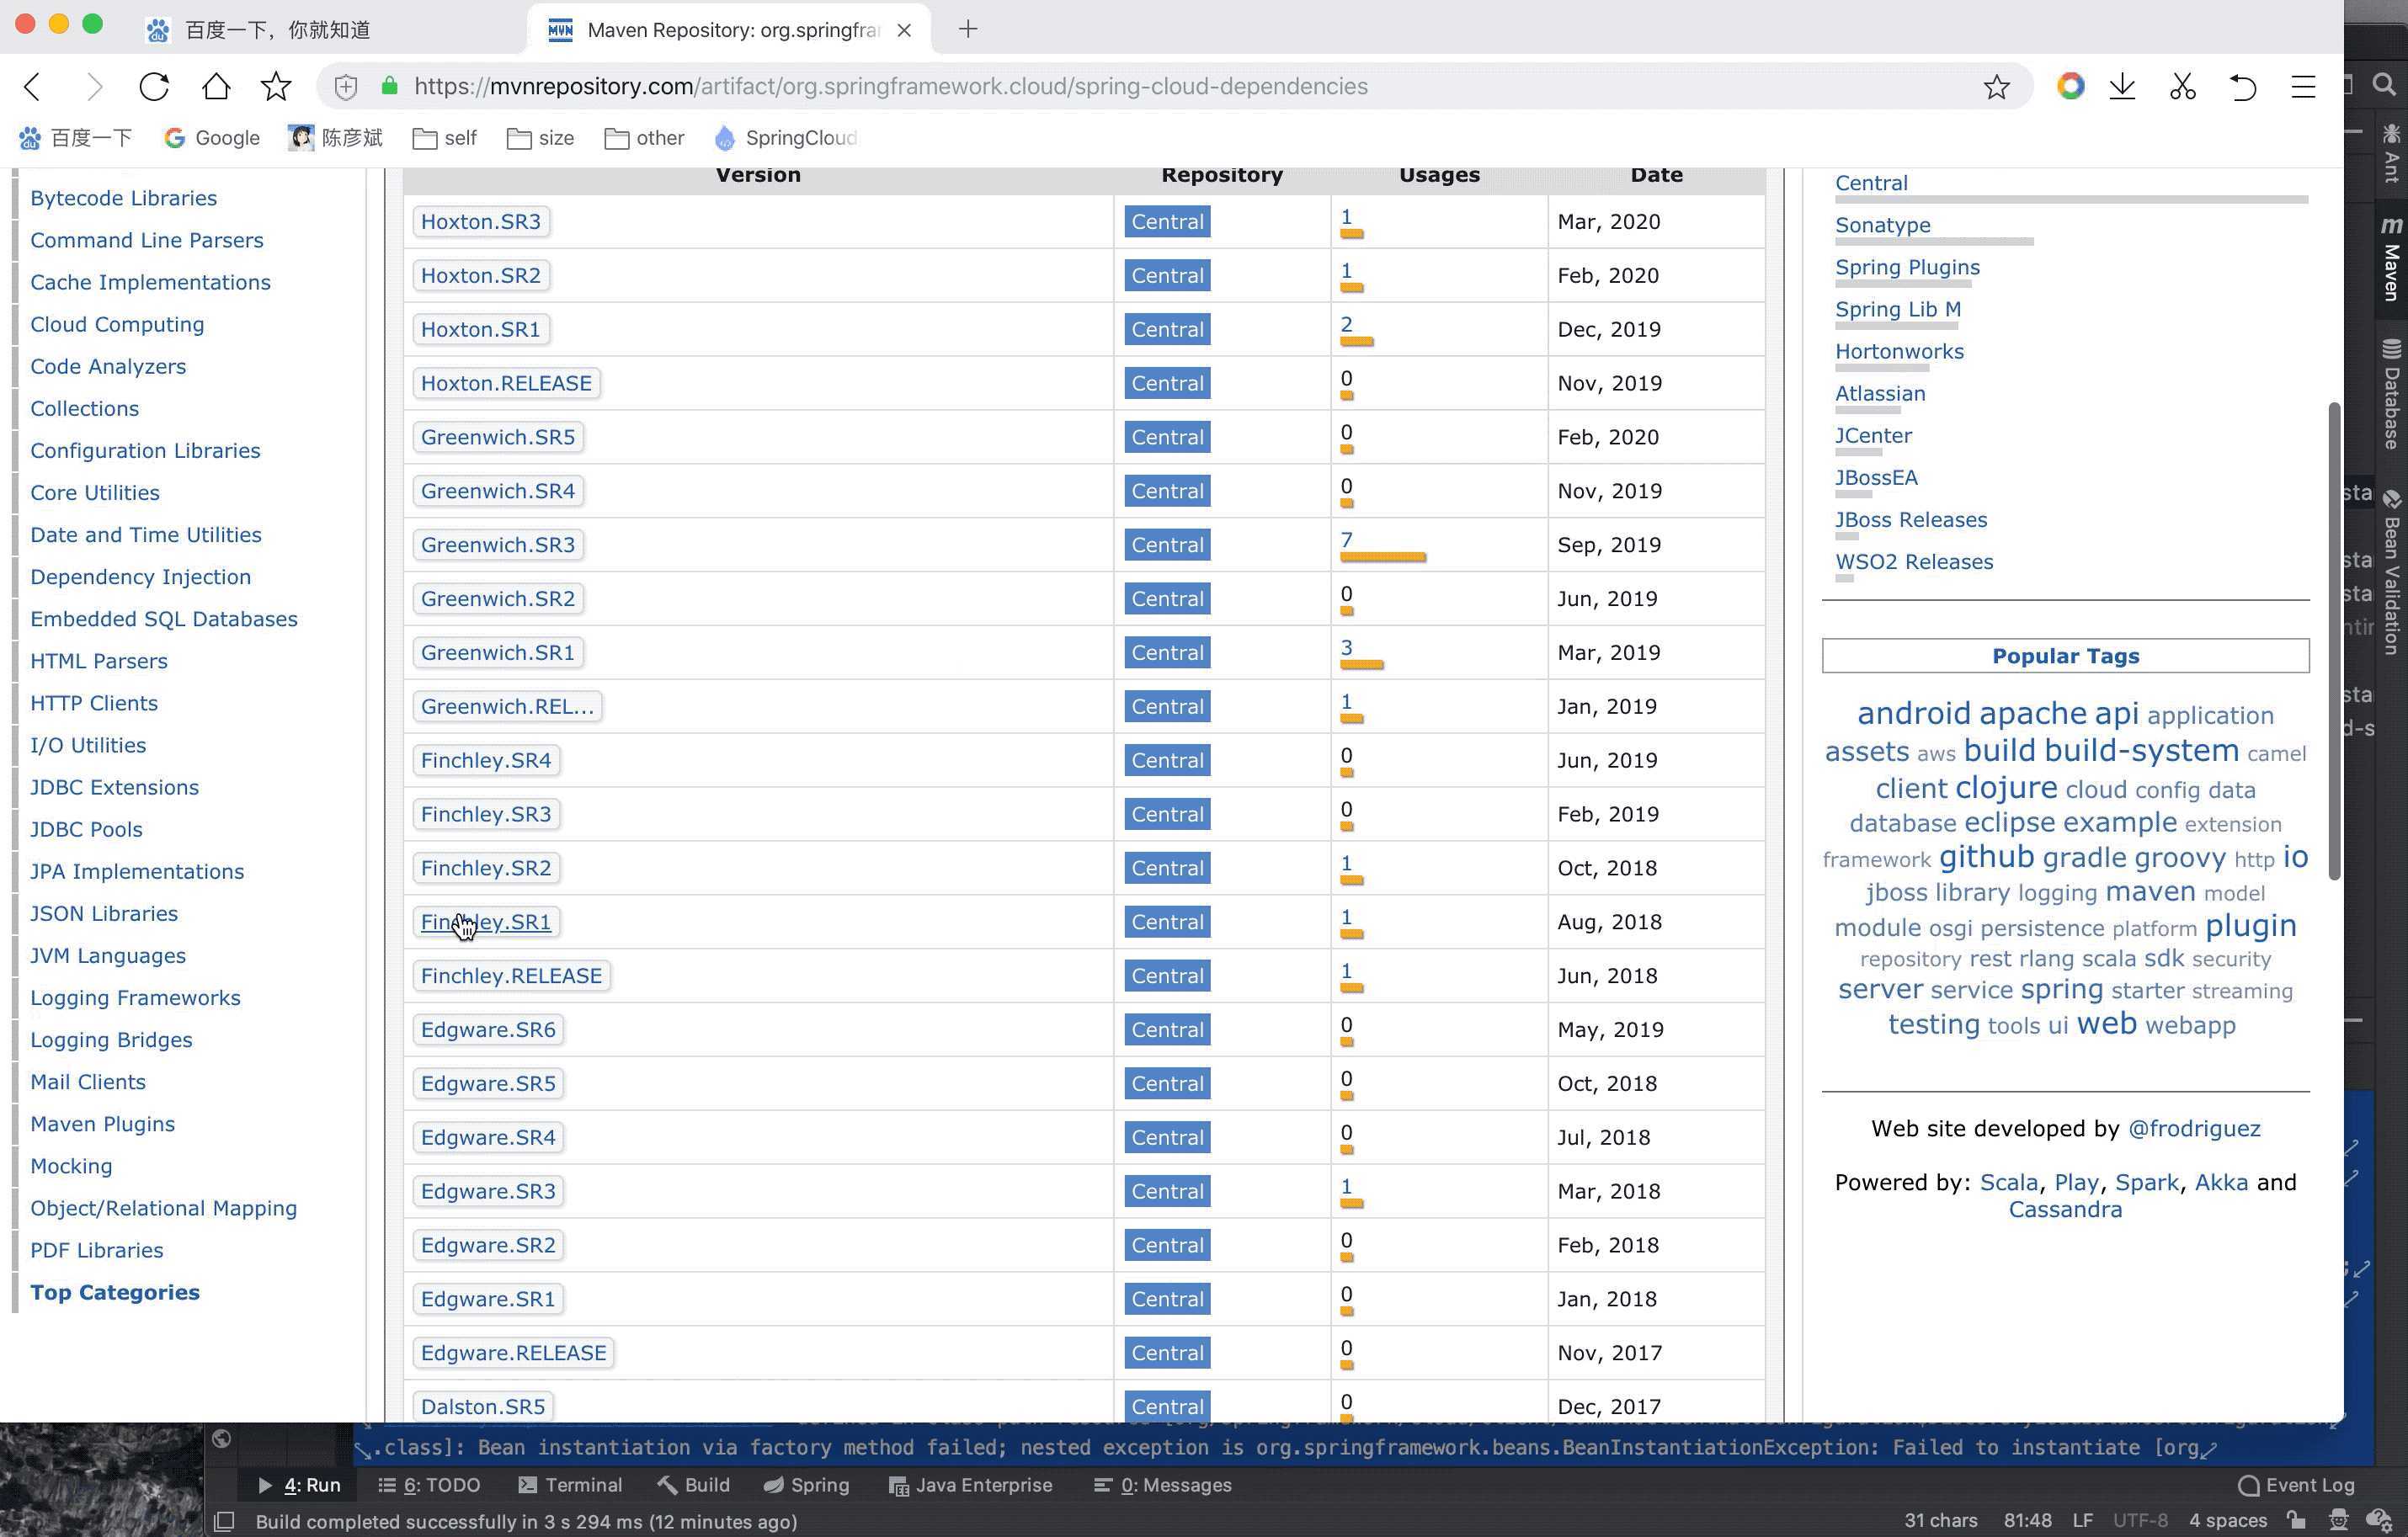2408x1537 pixels.
Task: Click the browser forward arrow
Action: point(94,87)
